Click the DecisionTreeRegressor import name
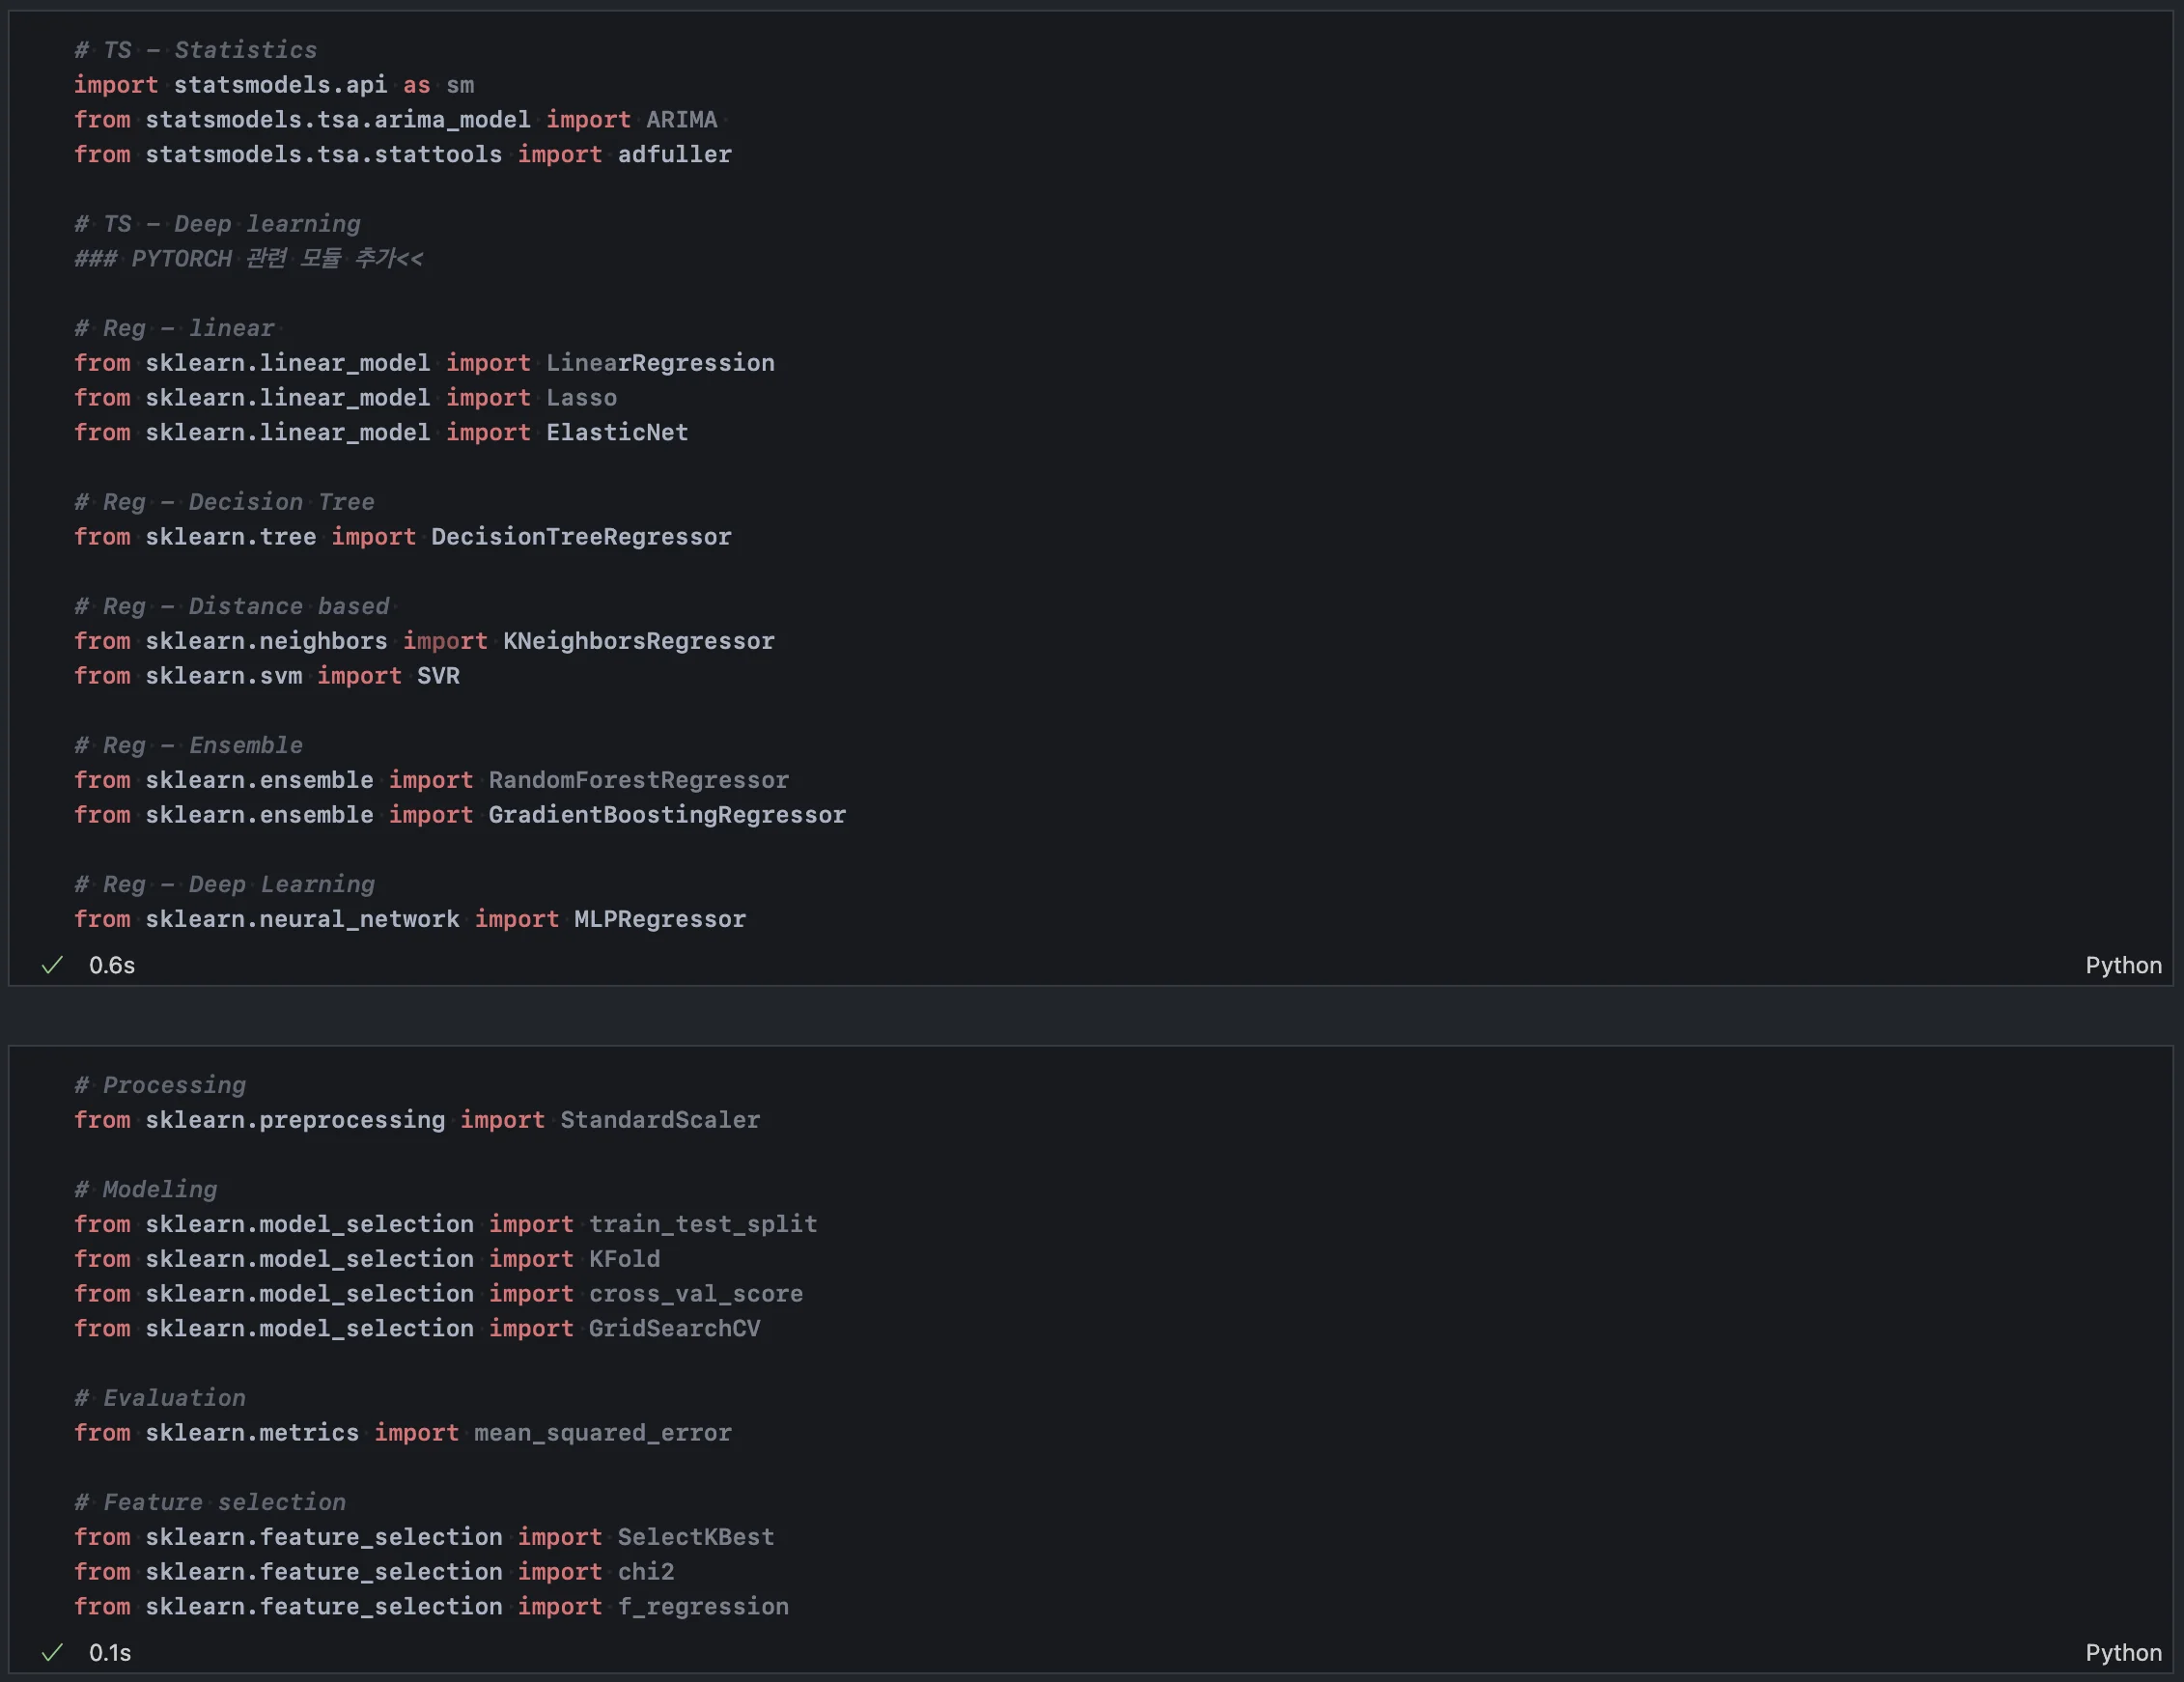2184x1682 pixels. (x=581, y=537)
